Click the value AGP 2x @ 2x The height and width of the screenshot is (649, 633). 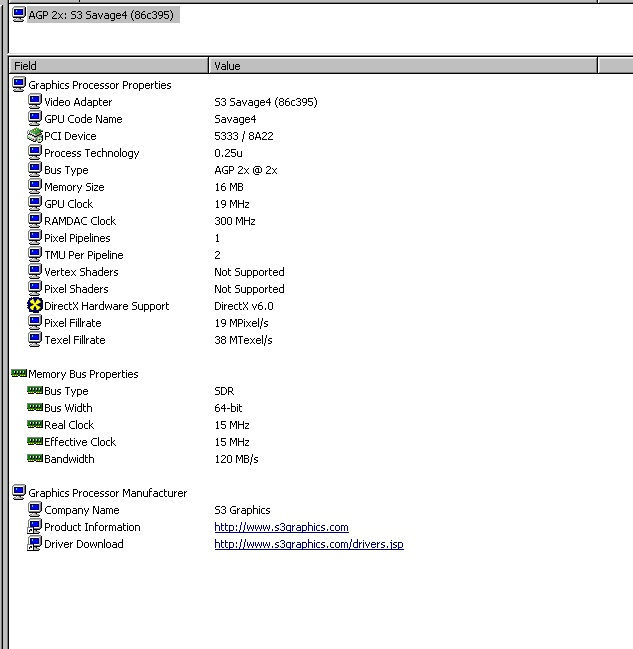246,170
